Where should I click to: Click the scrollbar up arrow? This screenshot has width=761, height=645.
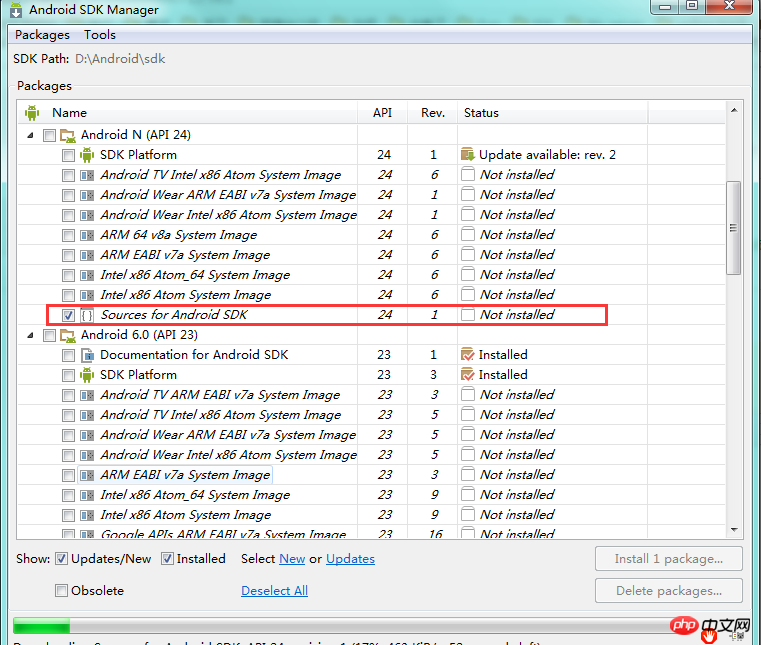[734, 110]
